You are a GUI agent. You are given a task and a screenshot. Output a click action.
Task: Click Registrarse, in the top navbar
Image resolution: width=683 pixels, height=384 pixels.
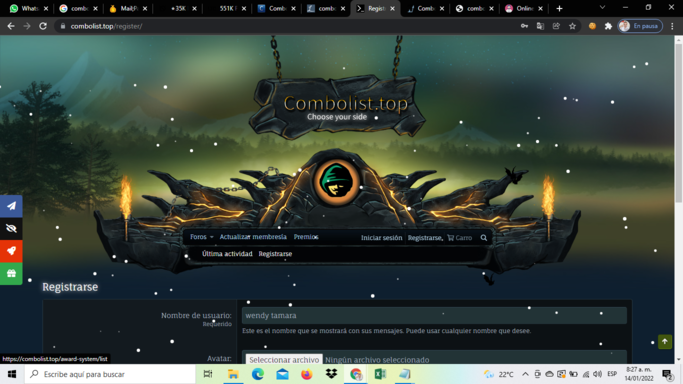[425, 238]
